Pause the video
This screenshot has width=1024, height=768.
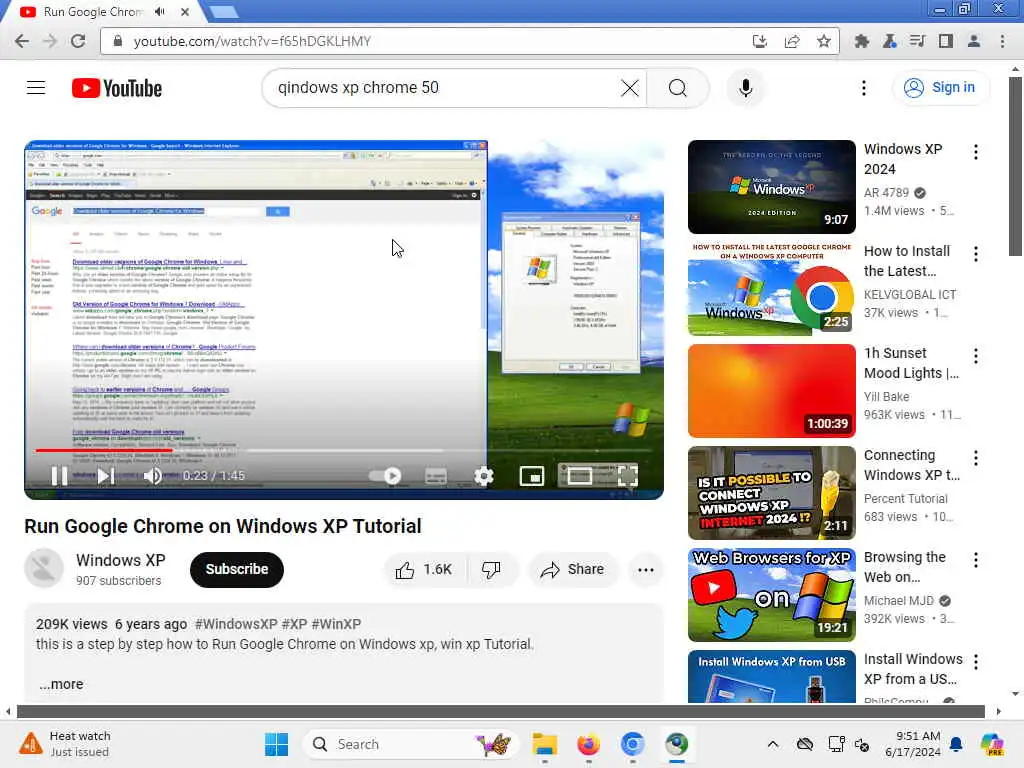(59, 475)
